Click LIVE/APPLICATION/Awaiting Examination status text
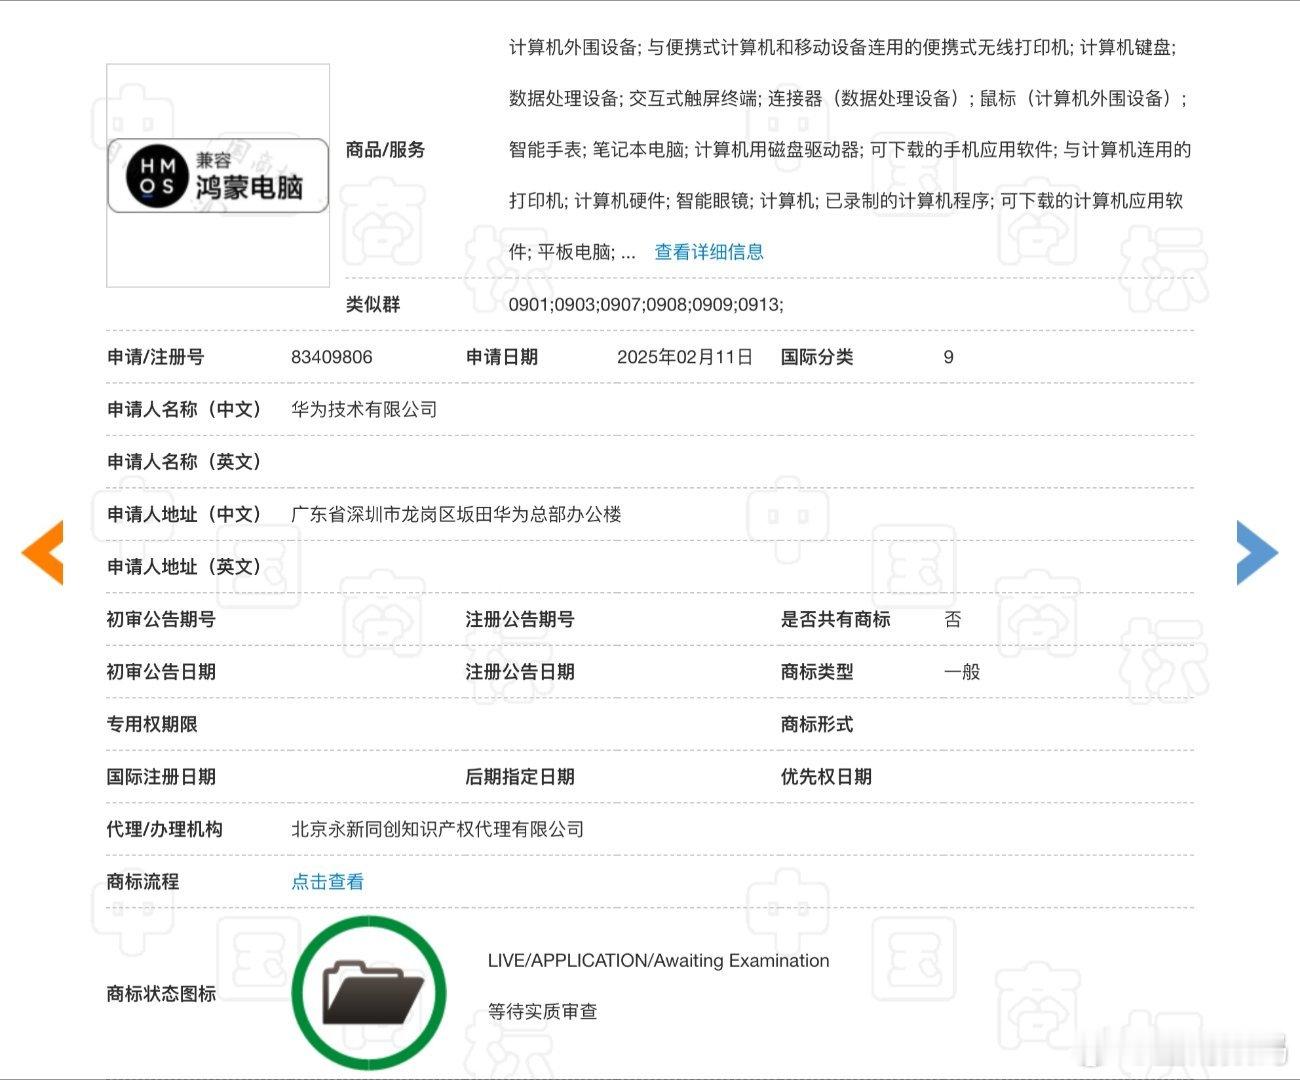1300x1080 pixels. click(x=658, y=960)
